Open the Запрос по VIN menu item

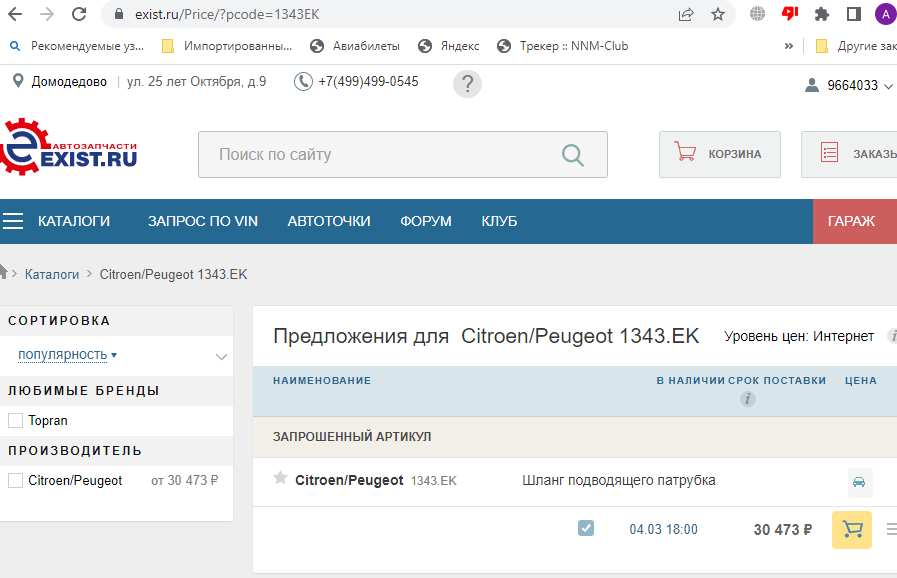pyautogui.click(x=203, y=221)
